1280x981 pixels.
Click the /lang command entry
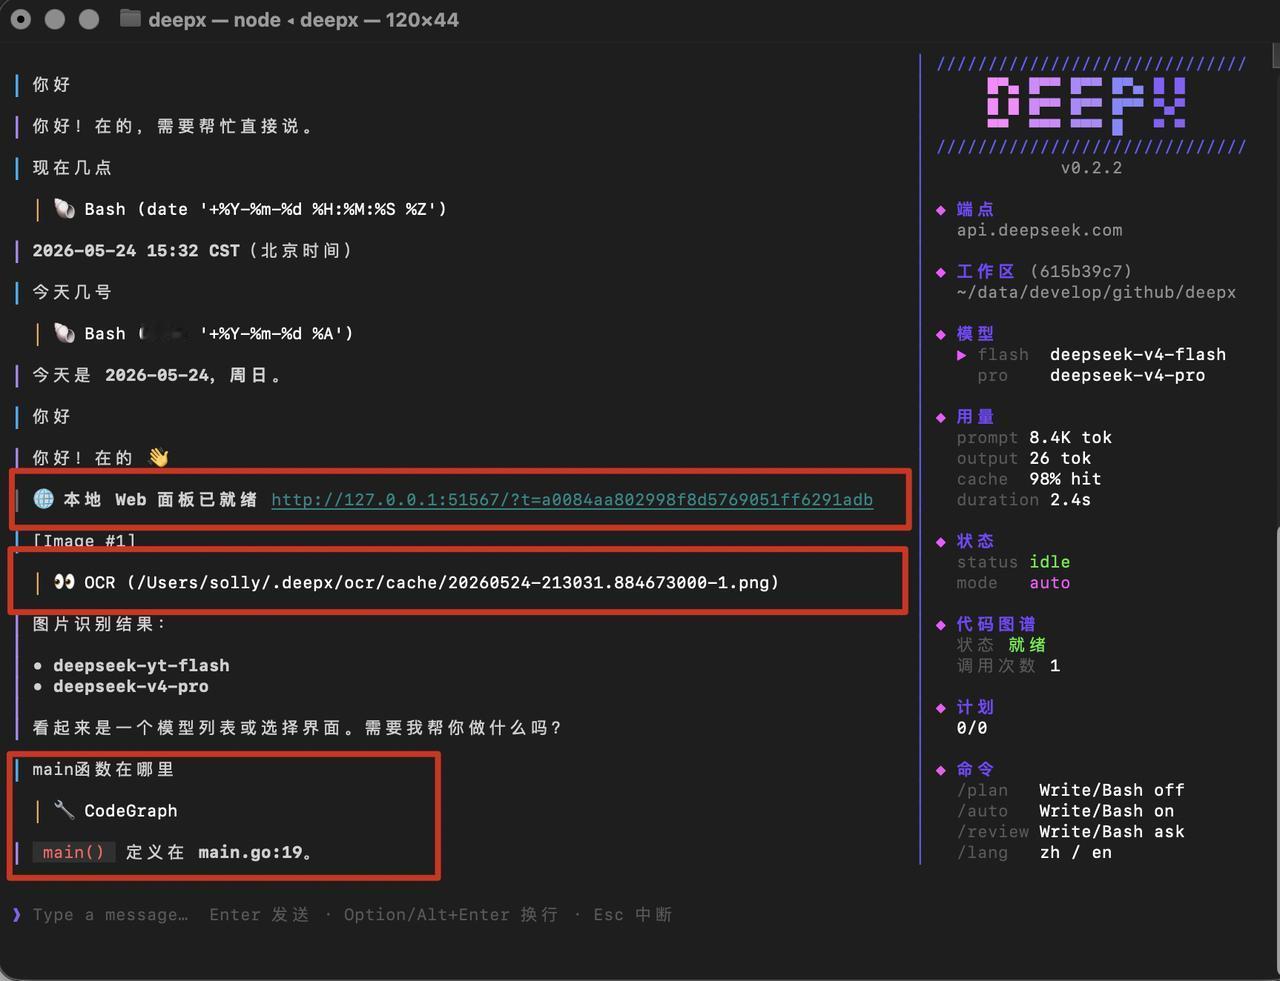click(x=1034, y=852)
